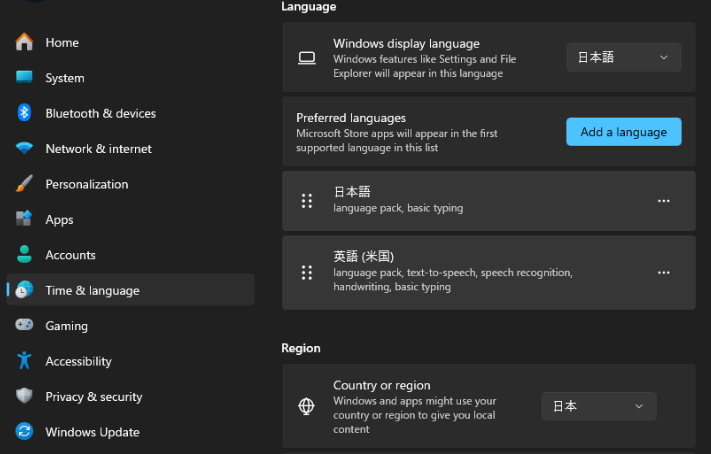Open the Country or region dropdown

tap(598, 406)
